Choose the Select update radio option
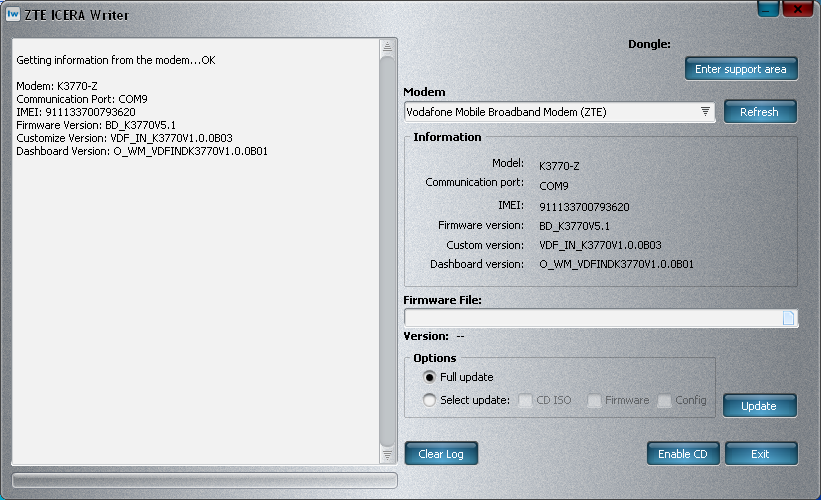Screen dimensions: 821x500 (429, 400)
